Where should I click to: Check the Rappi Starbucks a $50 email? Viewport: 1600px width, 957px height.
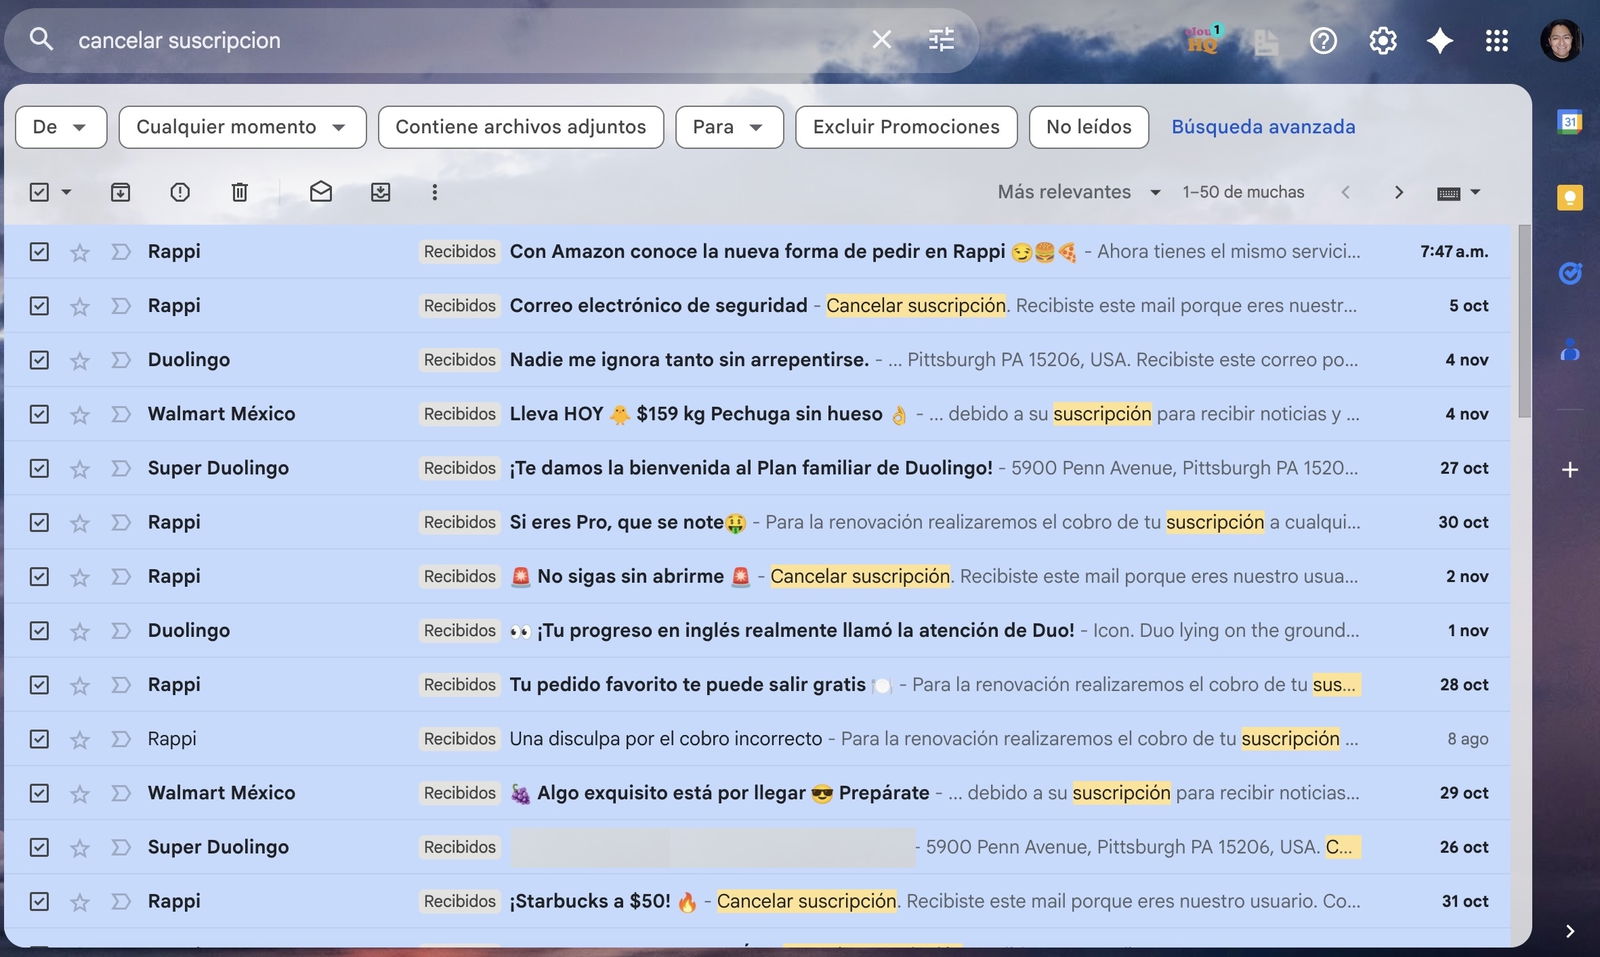39,900
